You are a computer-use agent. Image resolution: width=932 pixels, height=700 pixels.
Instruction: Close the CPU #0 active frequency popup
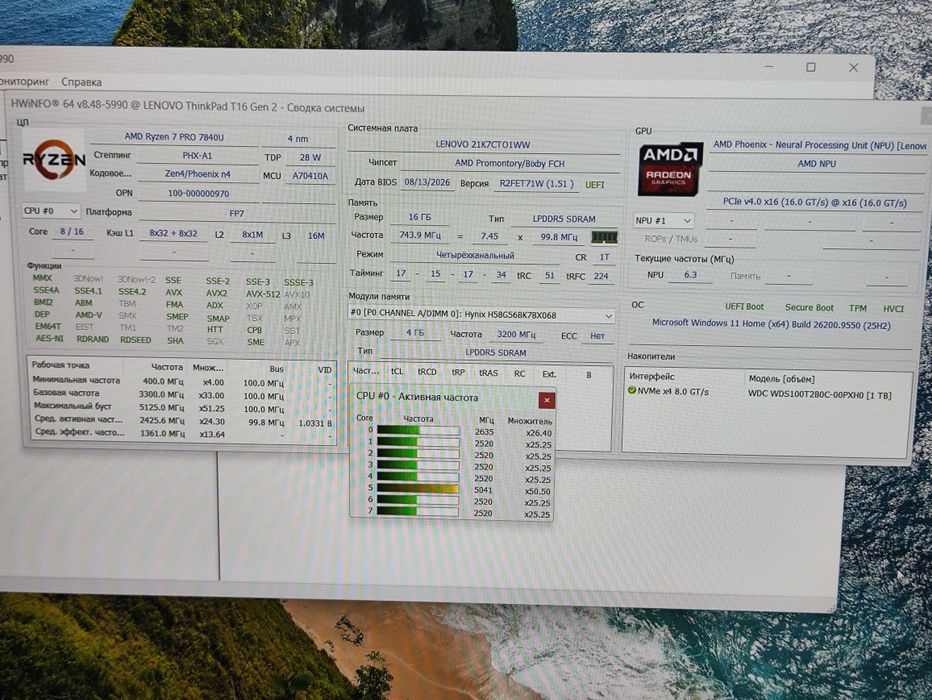tap(546, 401)
